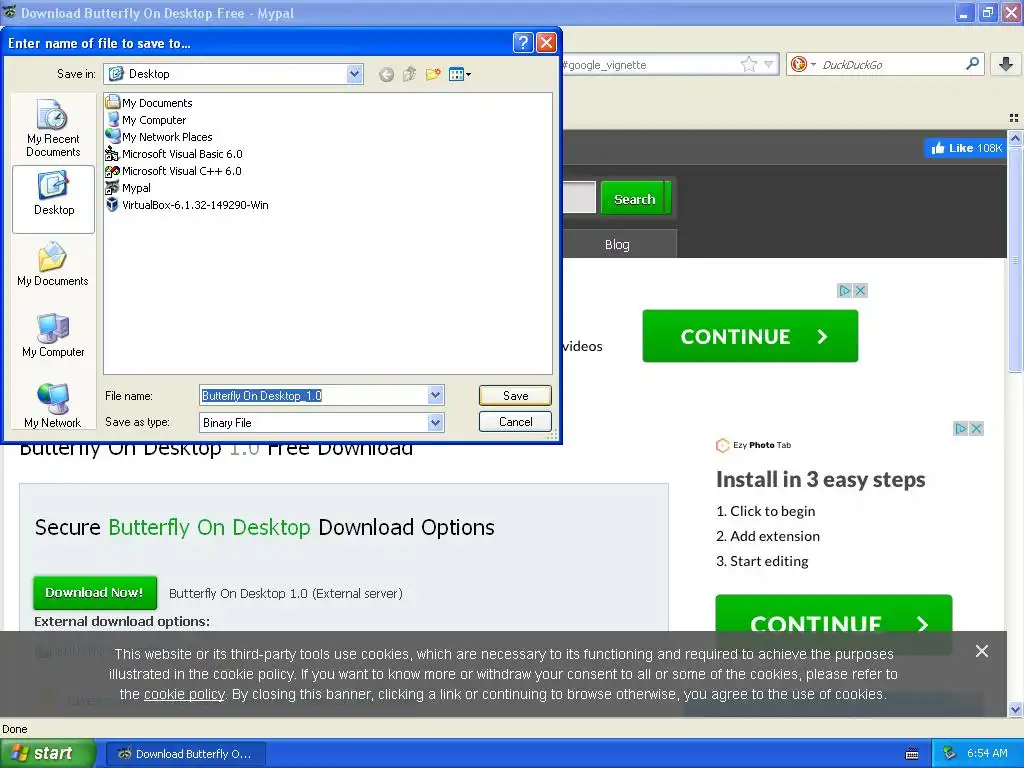
Task: Click the upper green CONTINUE ad button
Action: point(750,336)
